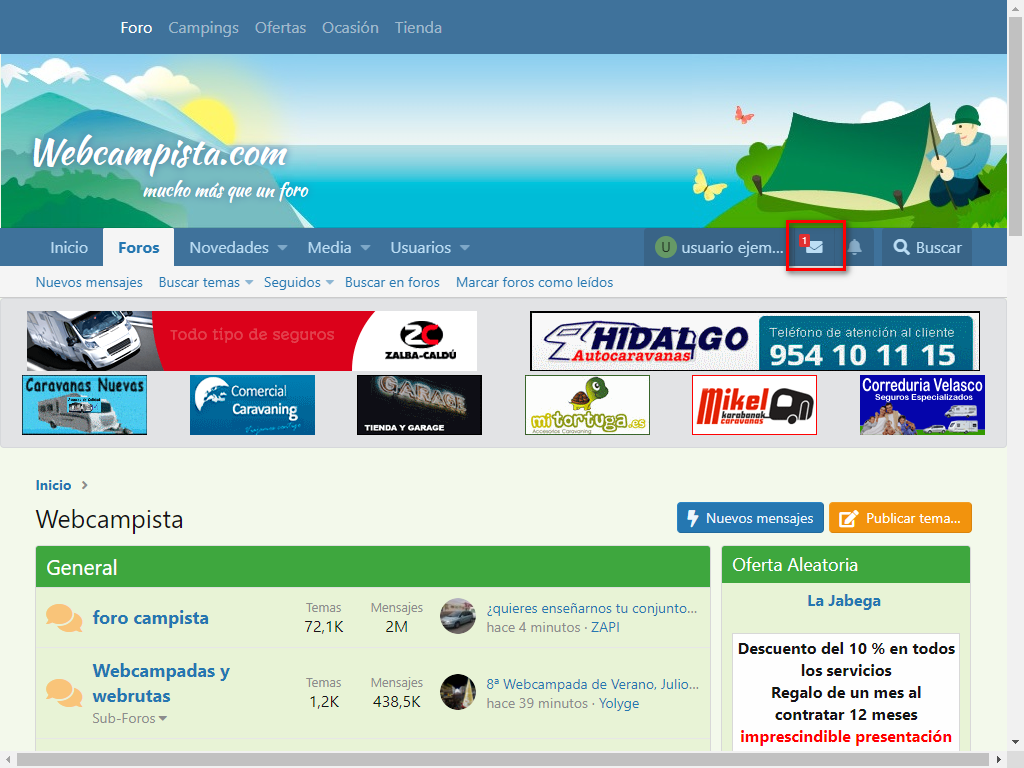Expand the Sub-Foros list

click(x=129, y=718)
